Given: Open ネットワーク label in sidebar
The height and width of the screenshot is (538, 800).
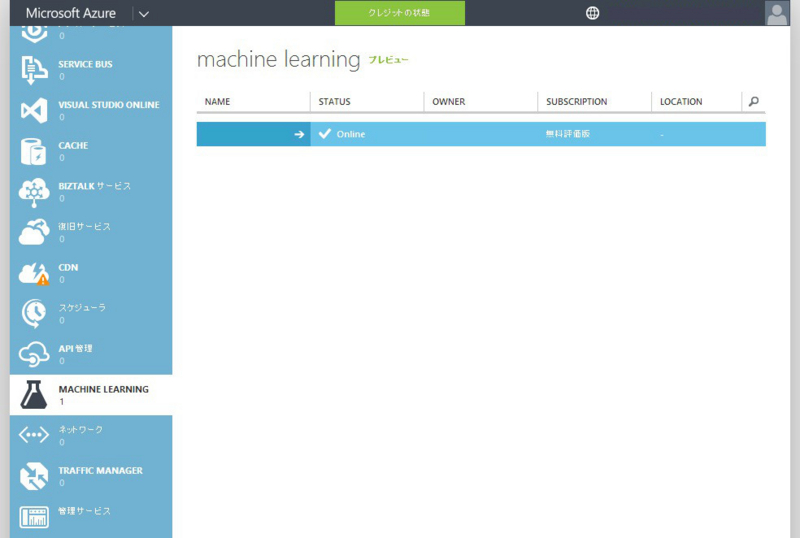Looking at the screenshot, I should pyautogui.click(x=81, y=429).
